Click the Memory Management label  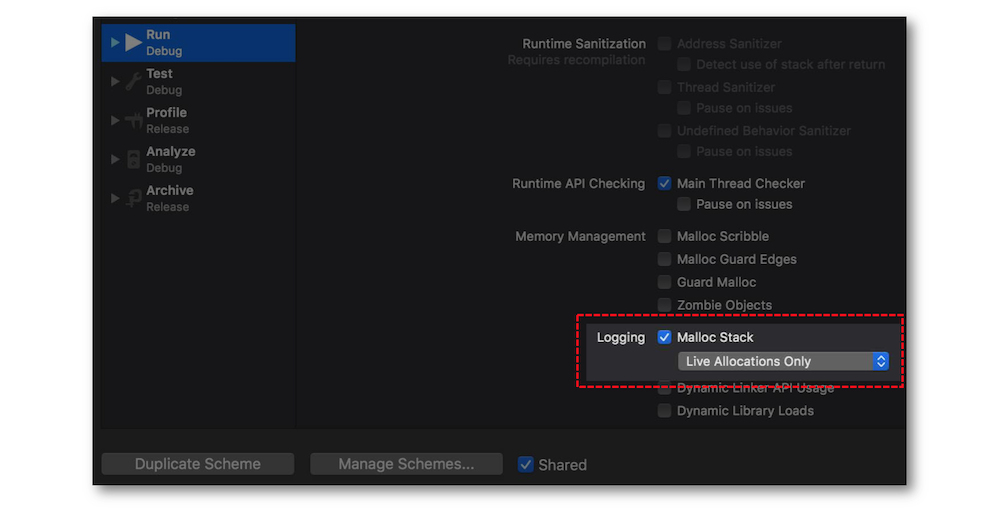(580, 237)
